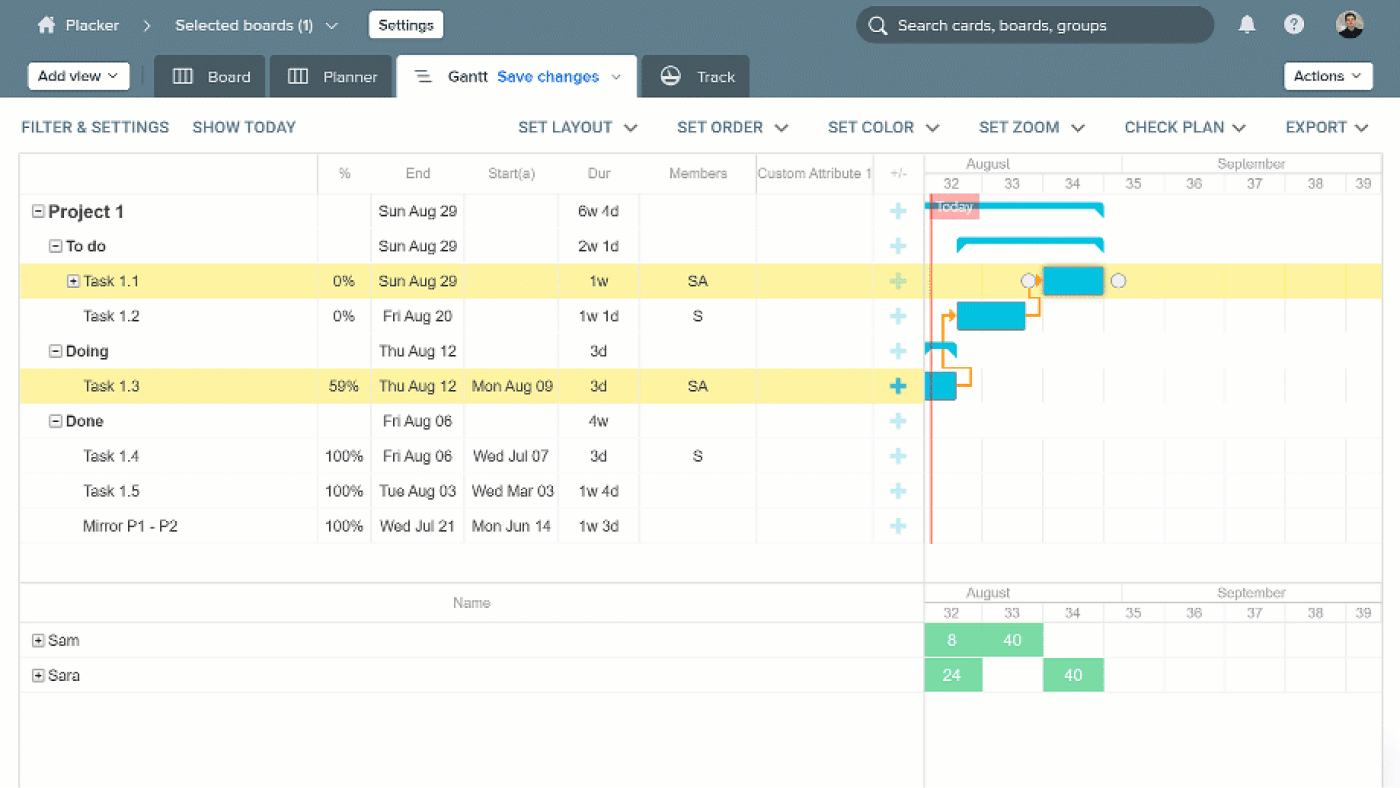The height and width of the screenshot is (788, 1400).
Task: Click the Show Today link
Action: [244, 127]
